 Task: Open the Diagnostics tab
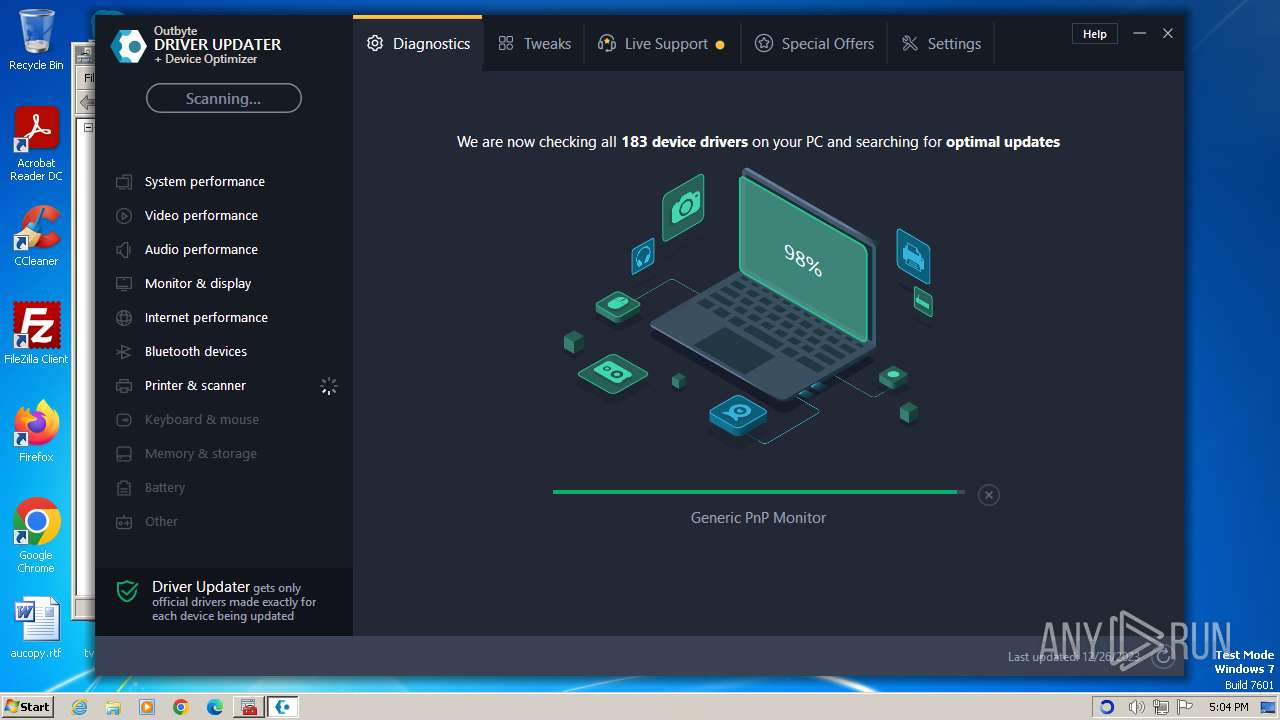click(418, 44)
